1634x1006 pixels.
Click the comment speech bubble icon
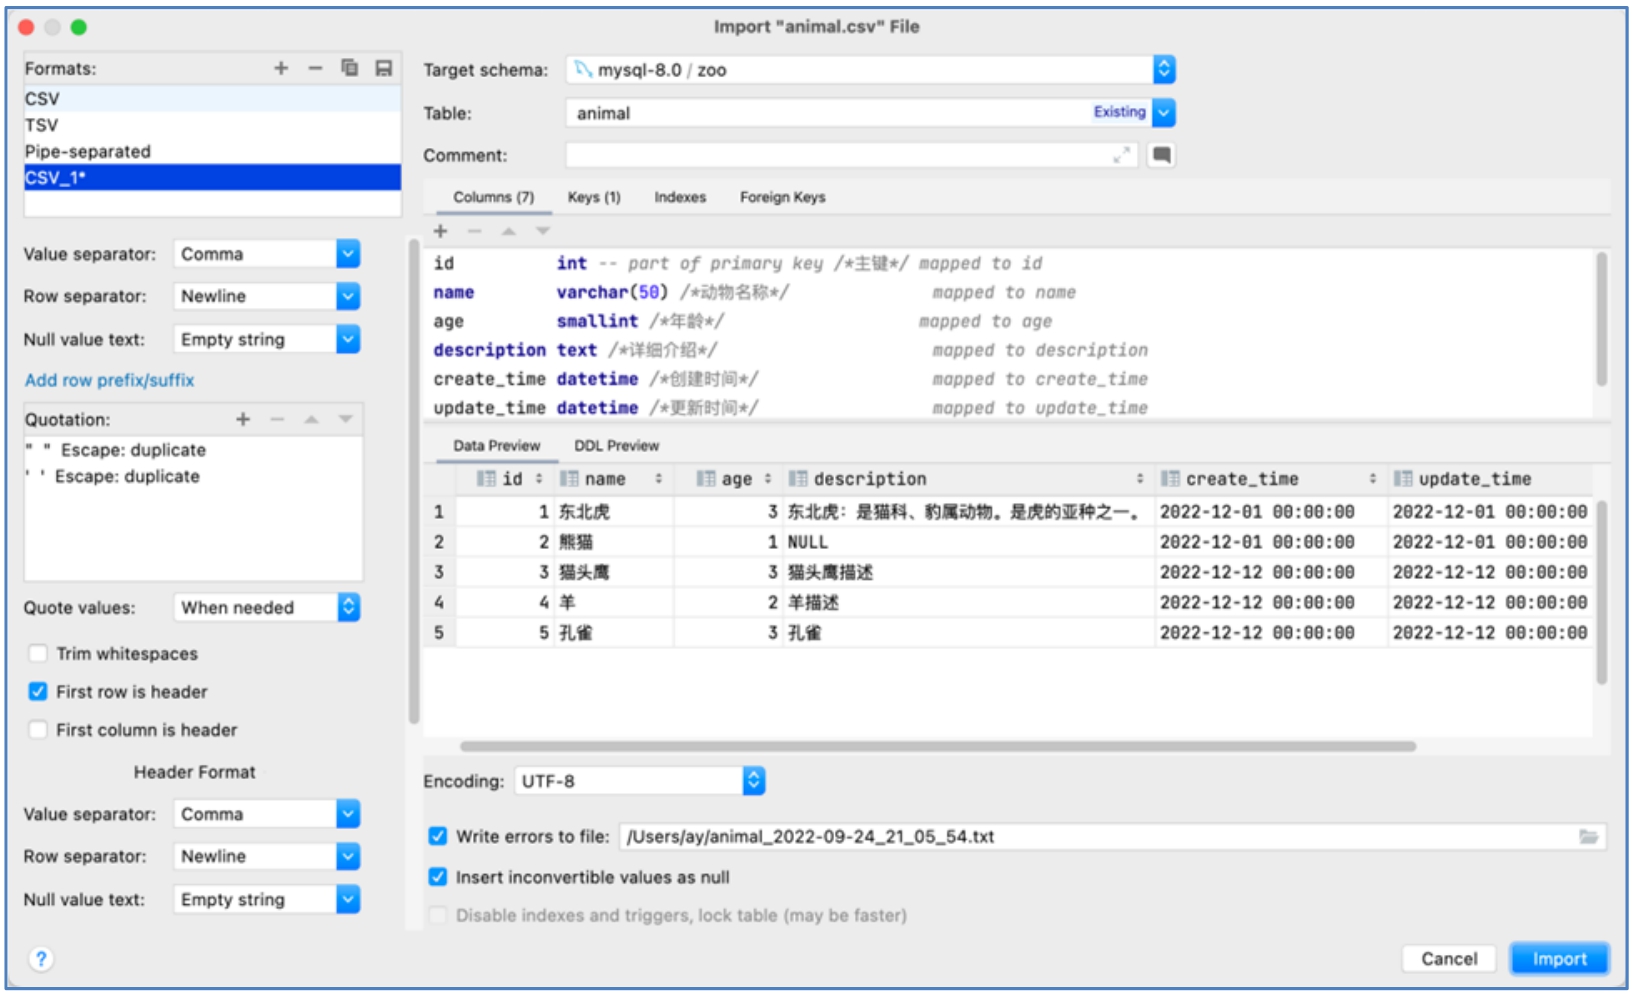coord(1161,155)
